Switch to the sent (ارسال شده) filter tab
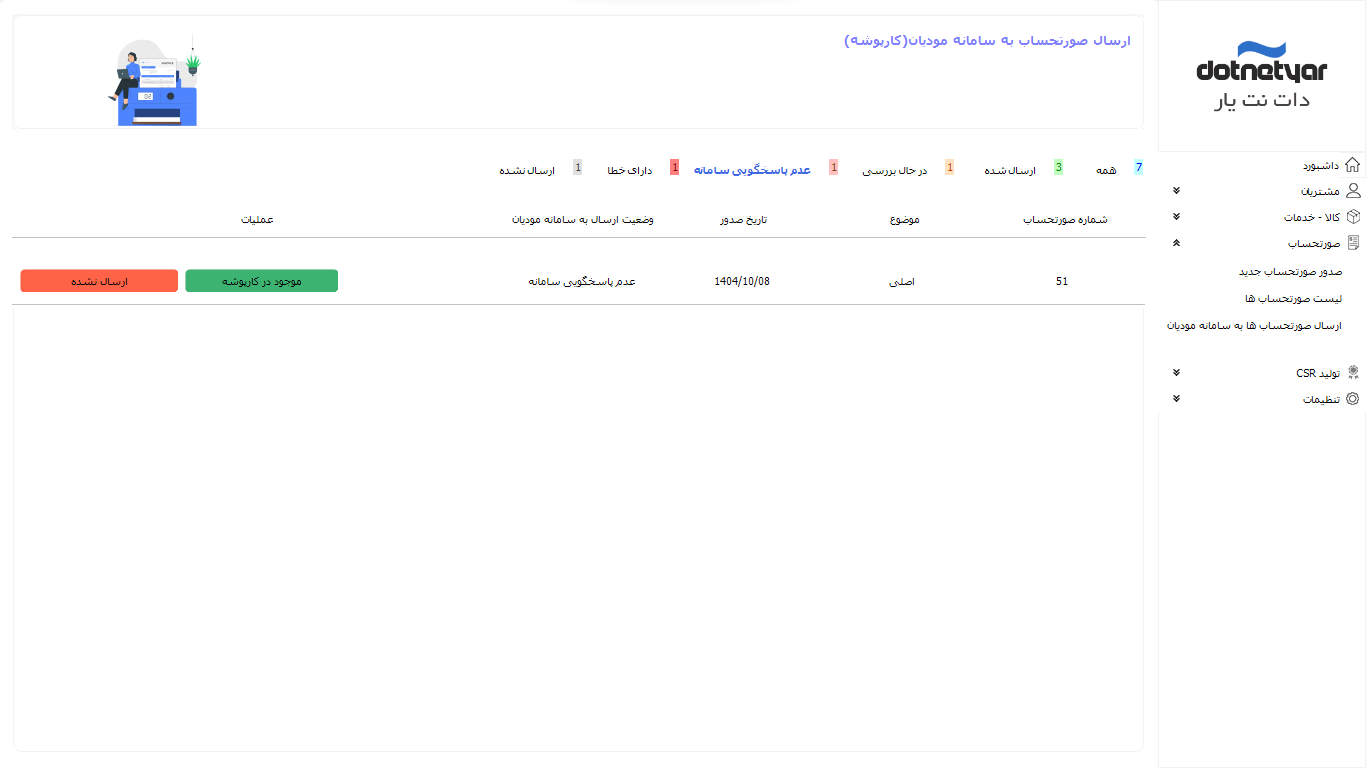1366x768 pixels. tap(1010, 171)
